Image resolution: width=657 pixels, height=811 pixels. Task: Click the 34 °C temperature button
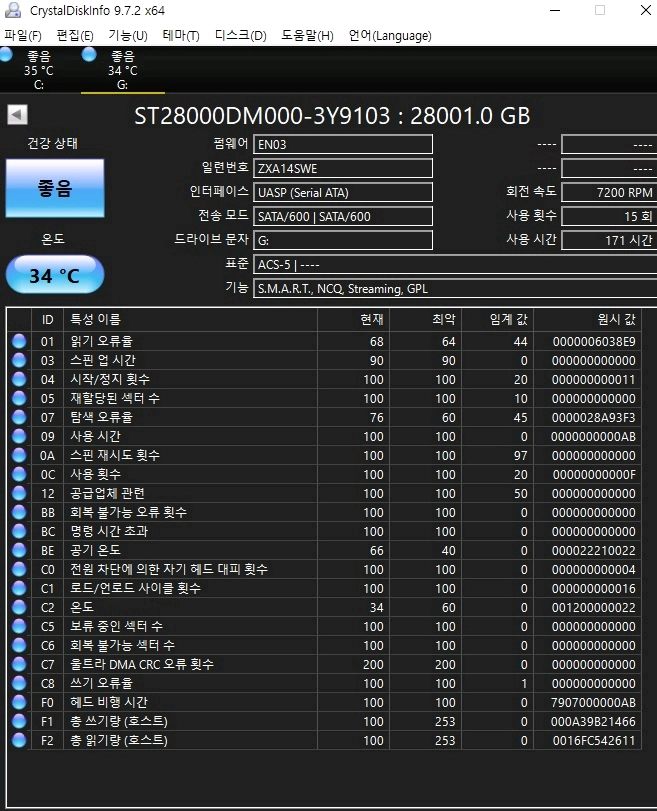(x=55, y=275)
